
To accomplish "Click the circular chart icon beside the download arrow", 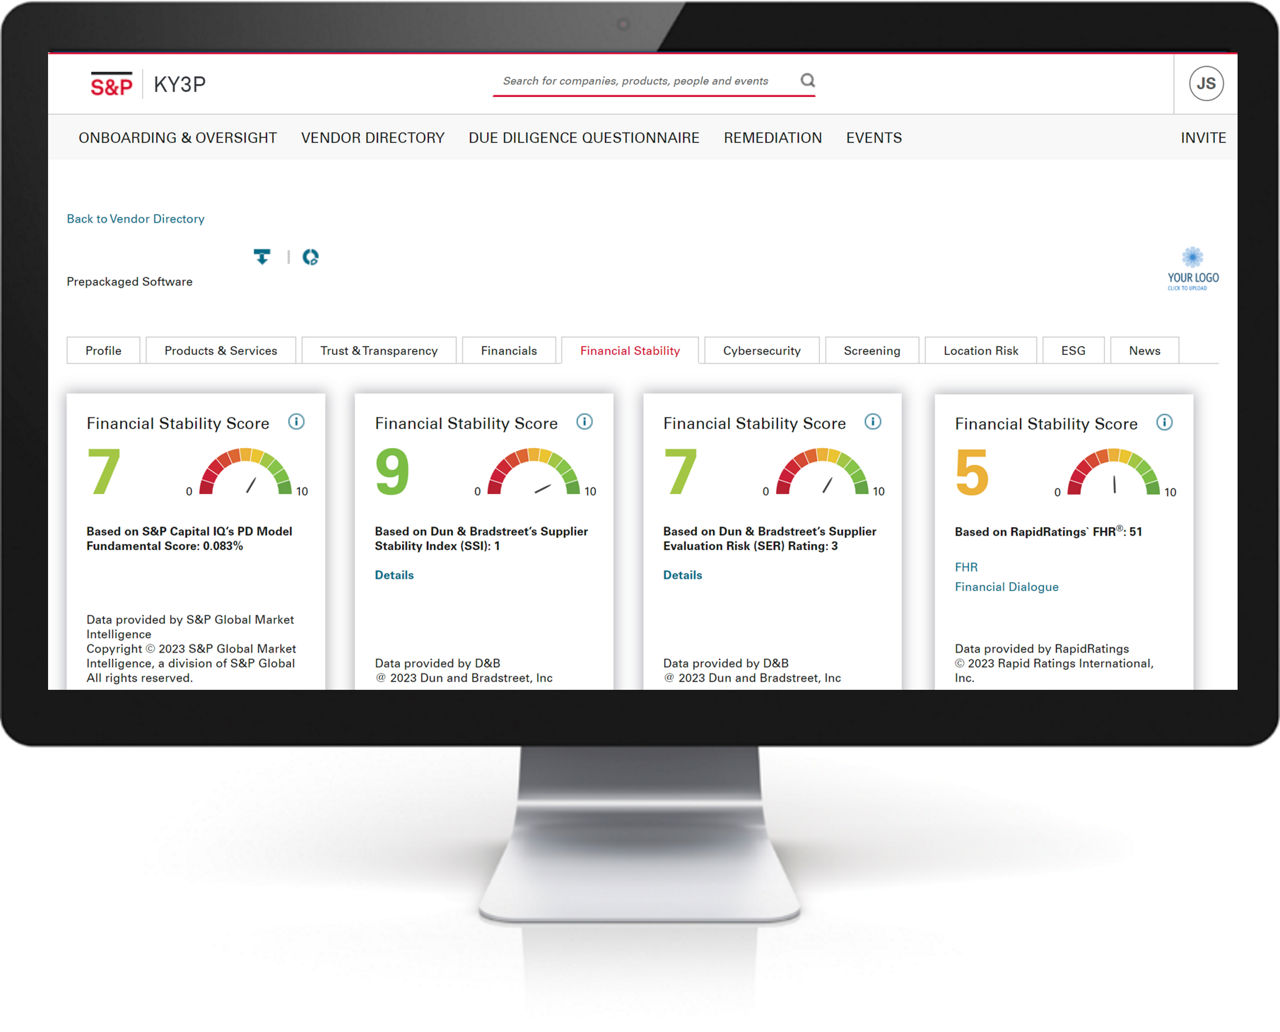I will coord(311,257).
